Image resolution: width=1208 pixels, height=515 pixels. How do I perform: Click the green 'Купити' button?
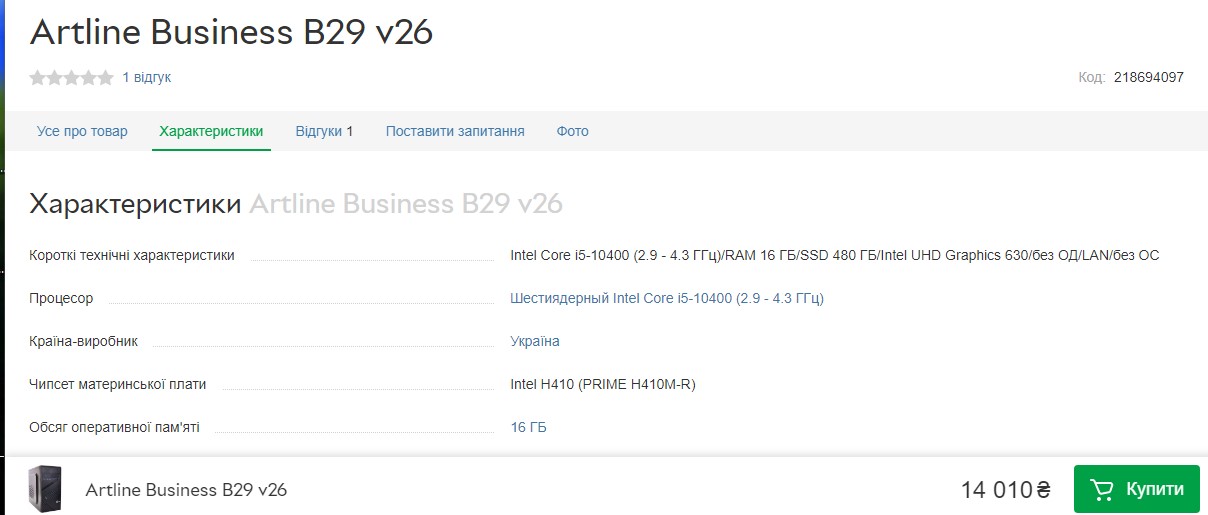1136,489
